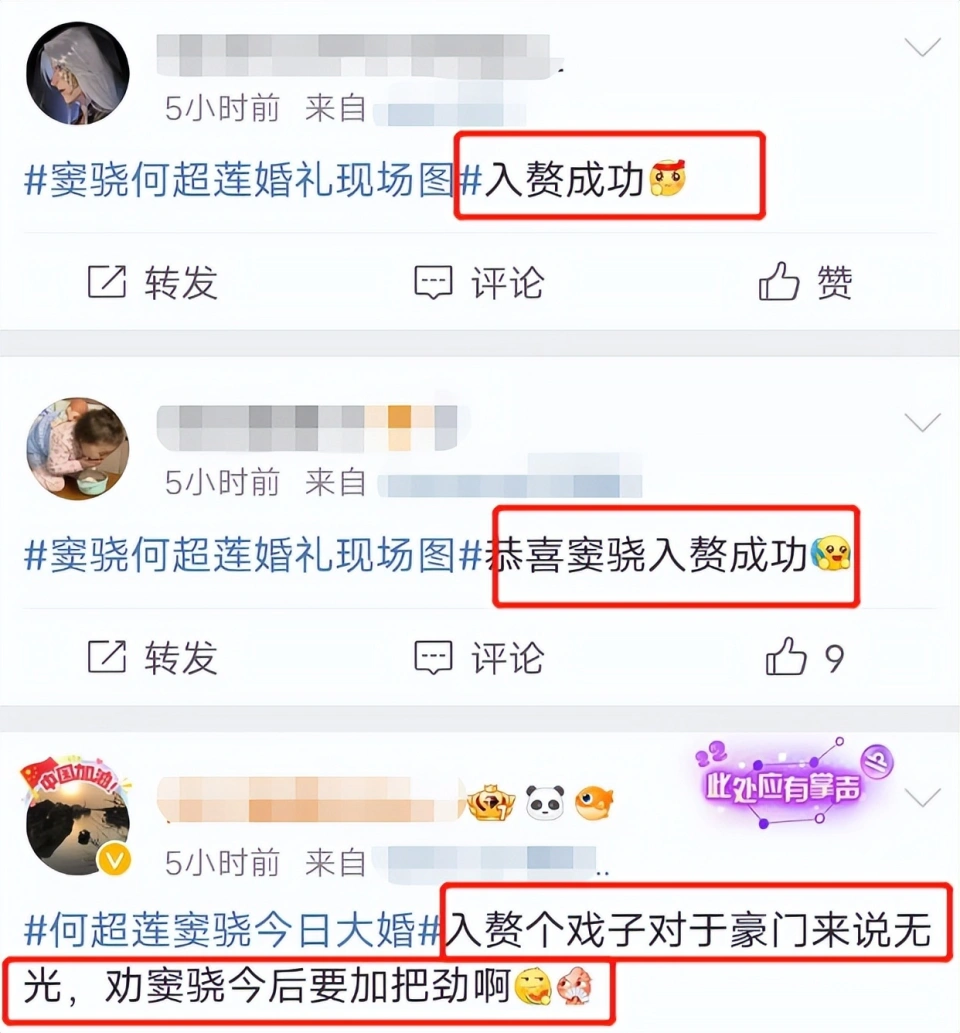The width and height of the screenshot is (960, 1033).
Task: Click comment icon on first post
Action: click(x=433, y=283)
